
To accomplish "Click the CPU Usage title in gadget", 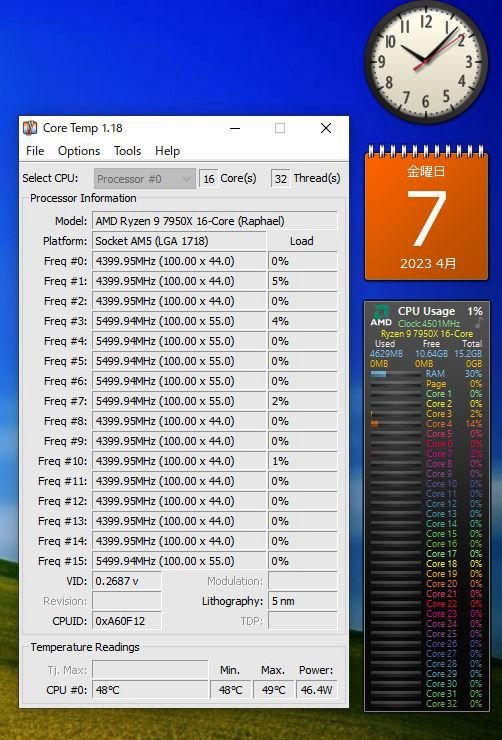I will tap(426, 311).
